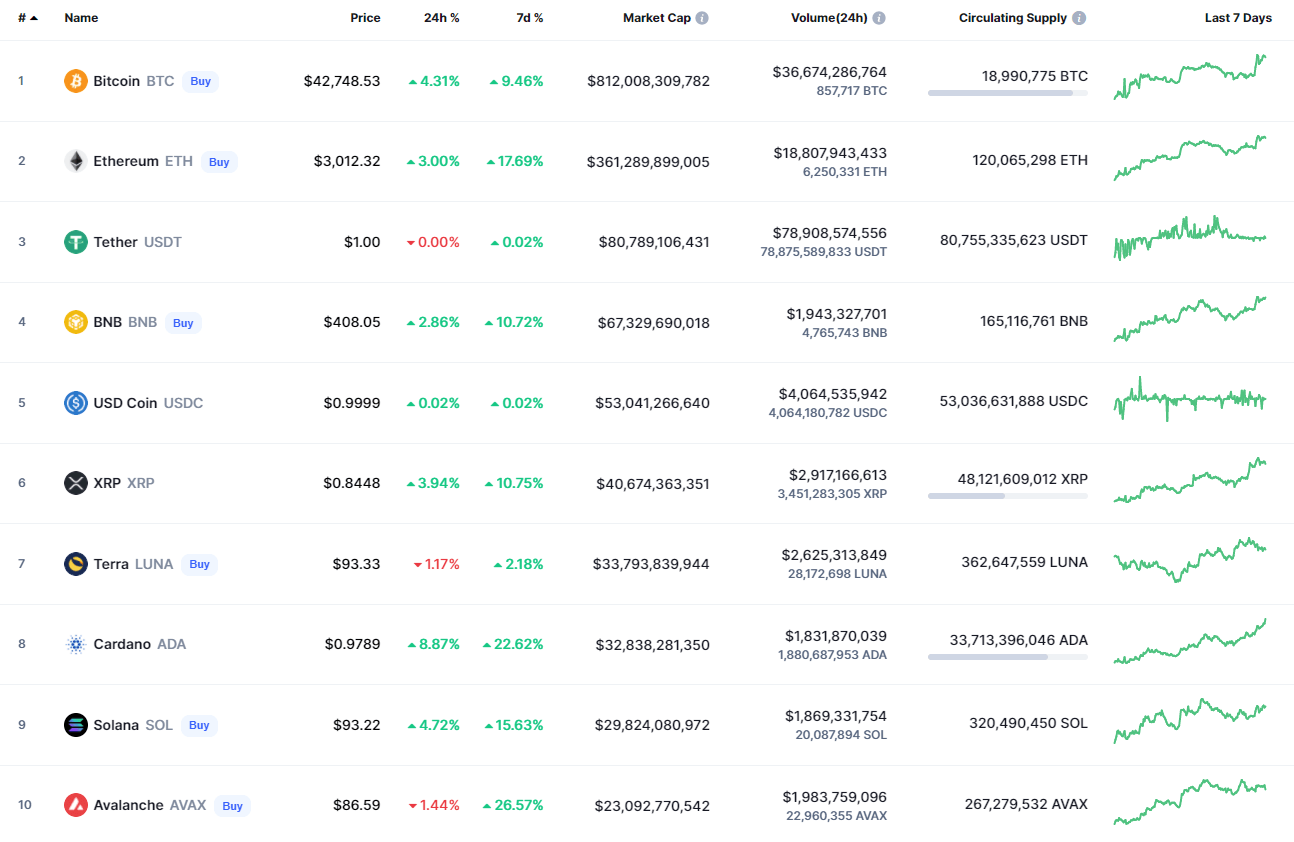Click Bitcoin's circulating supply progress bar
Image resolution: width=1294 pixels, height=842 pixels.
(x=1007, y=93)
